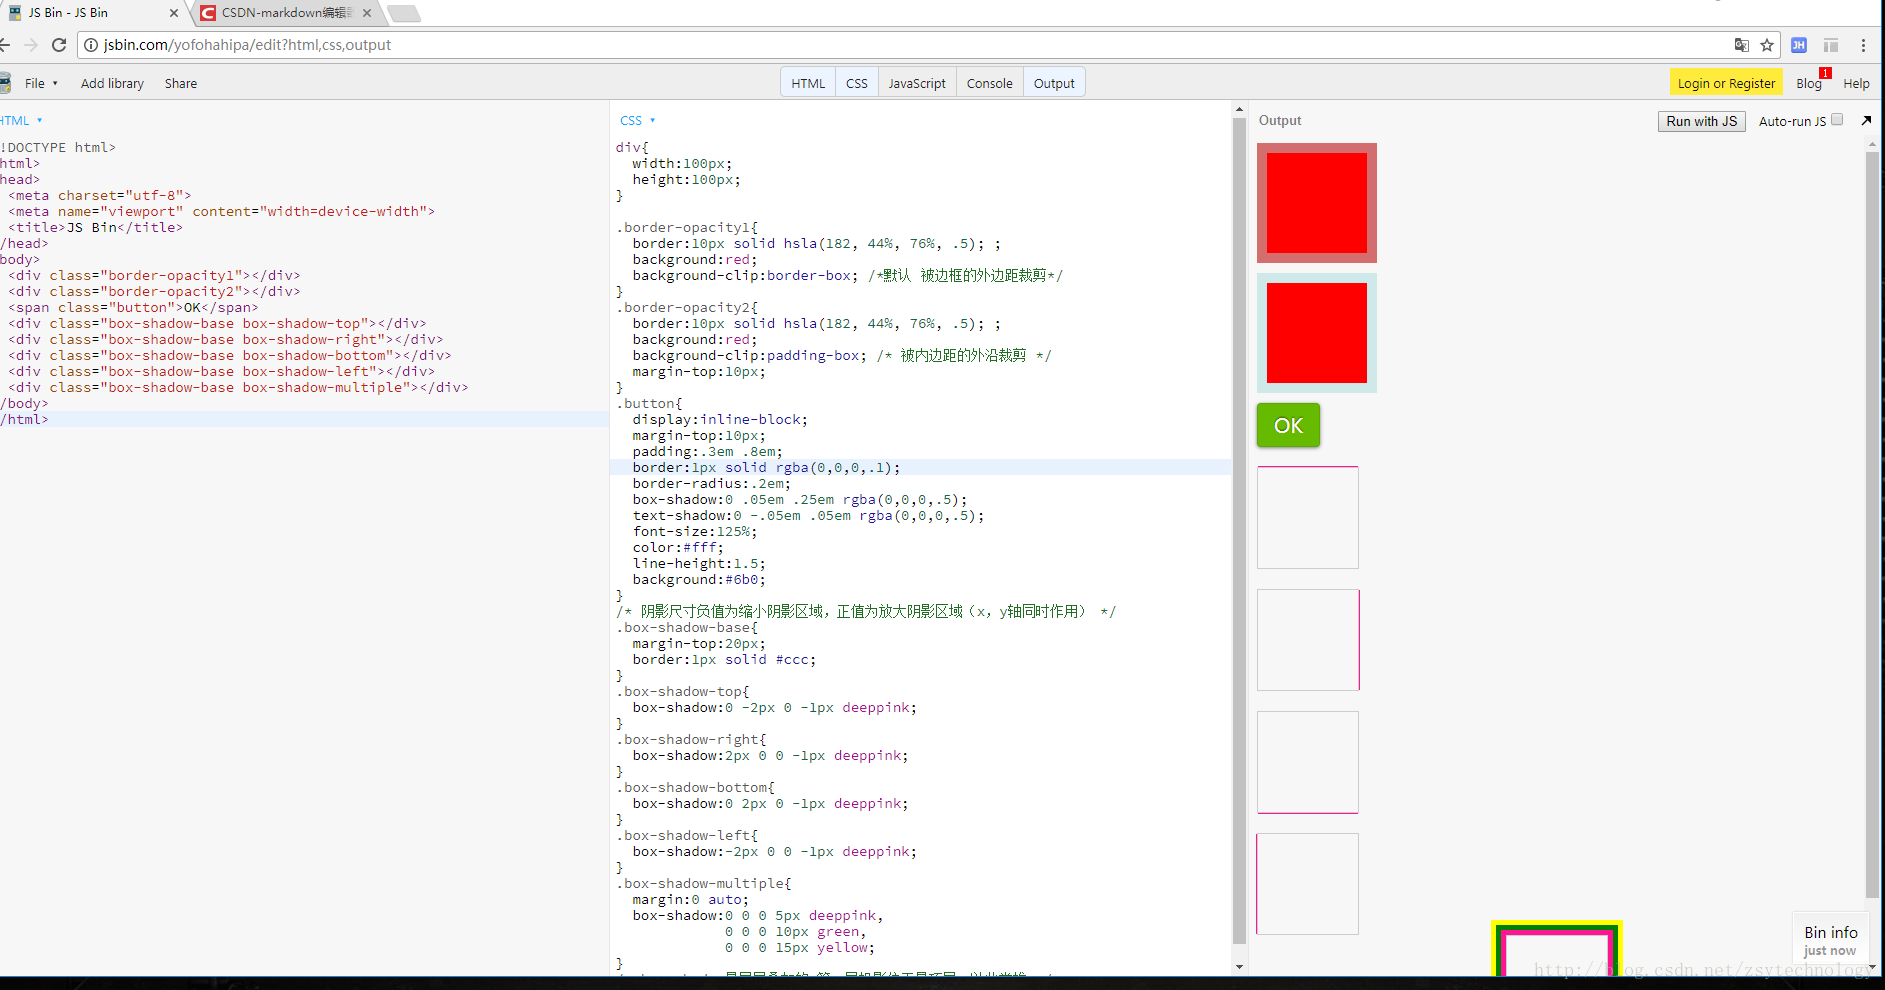Click the CSS panel vertical scrollbar
1885x990 pixels.
click(1239, 530)
